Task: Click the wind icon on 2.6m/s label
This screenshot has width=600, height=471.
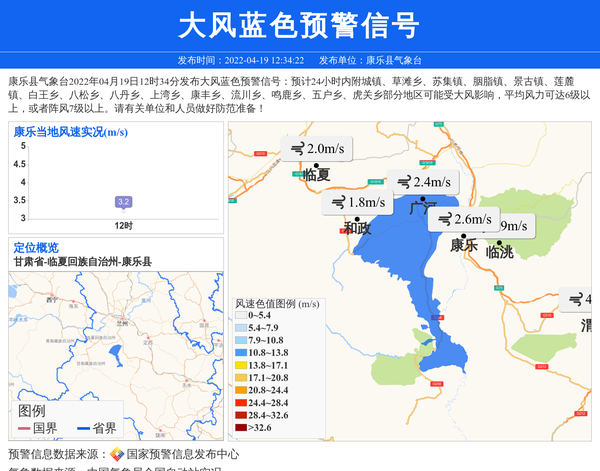Action: click(x=443, y=220)
